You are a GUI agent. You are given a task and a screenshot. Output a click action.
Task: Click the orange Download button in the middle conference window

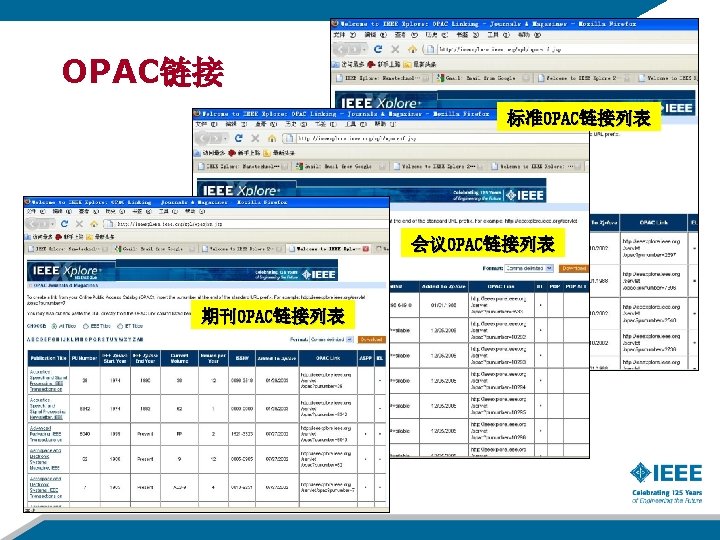click(x=574, y=268)
